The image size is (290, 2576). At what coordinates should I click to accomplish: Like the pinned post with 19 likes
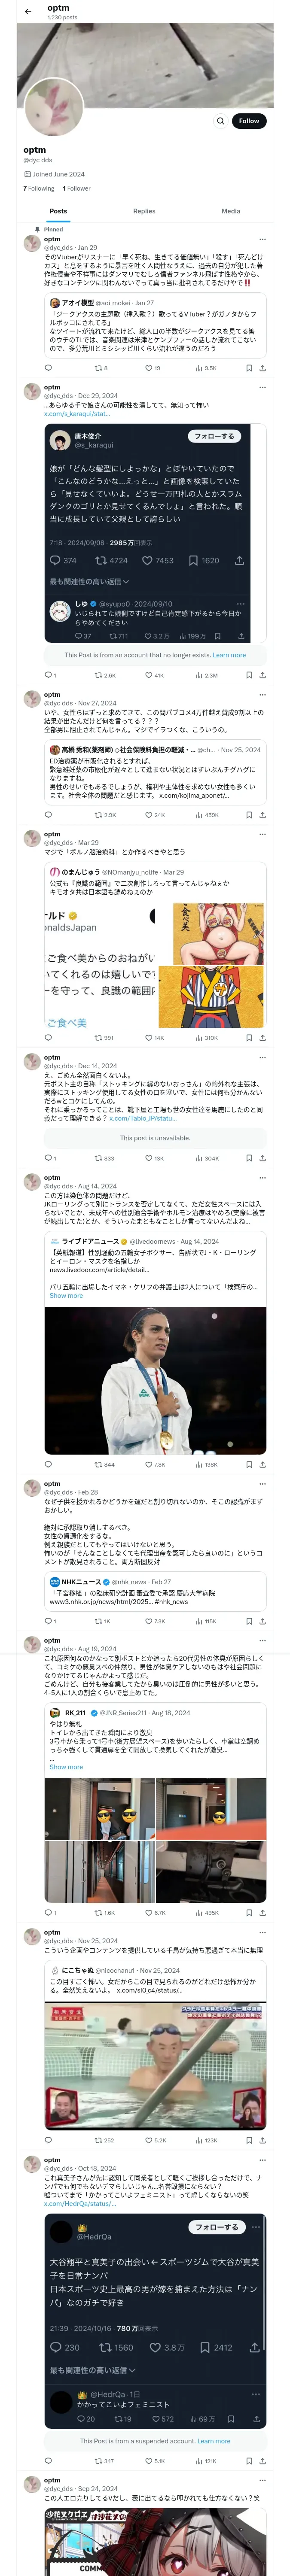click(152, 368)
